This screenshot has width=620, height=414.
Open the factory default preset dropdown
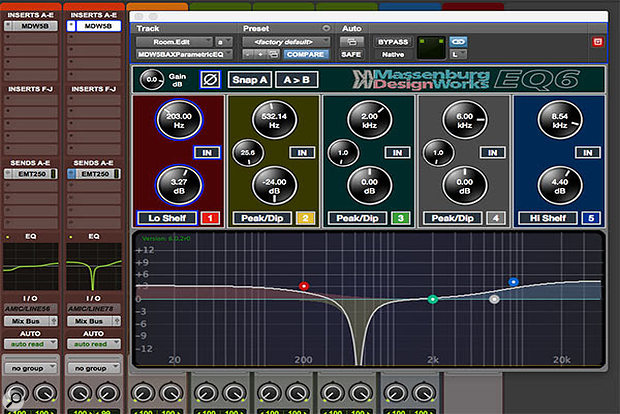point(286,42)
